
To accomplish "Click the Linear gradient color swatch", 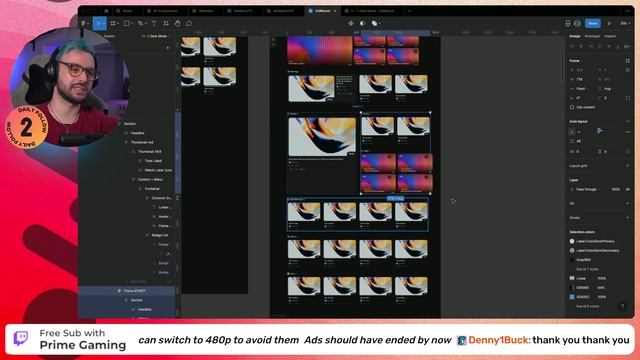I will click(x=572, y=278).
